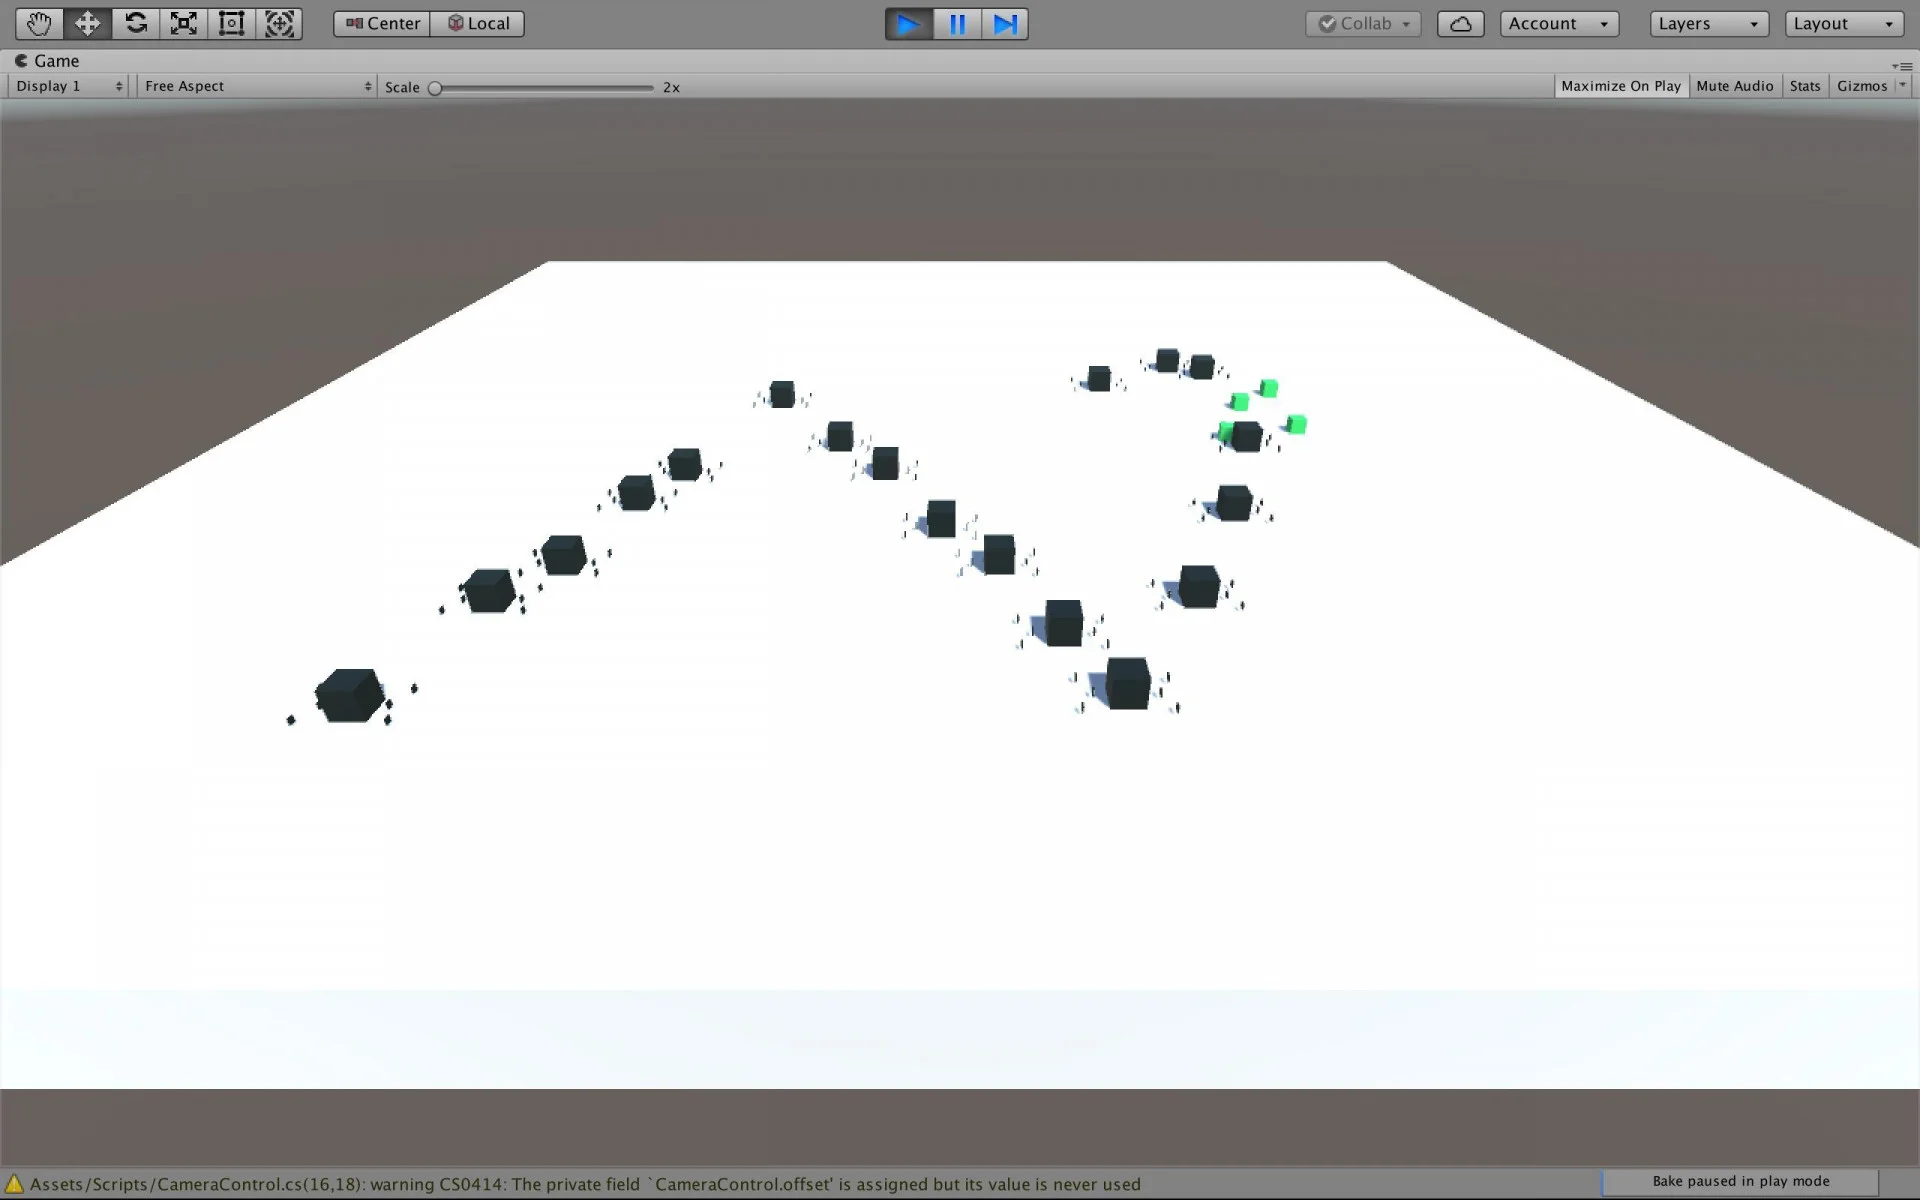Open the Layers dropdown

pyautogui.click(x=1709, y=24)
